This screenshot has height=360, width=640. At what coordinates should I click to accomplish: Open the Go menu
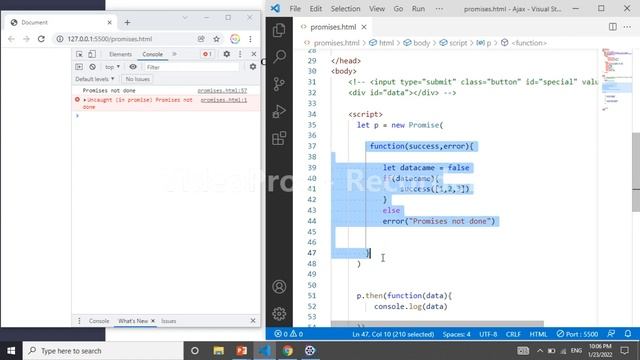coord(398,9)
